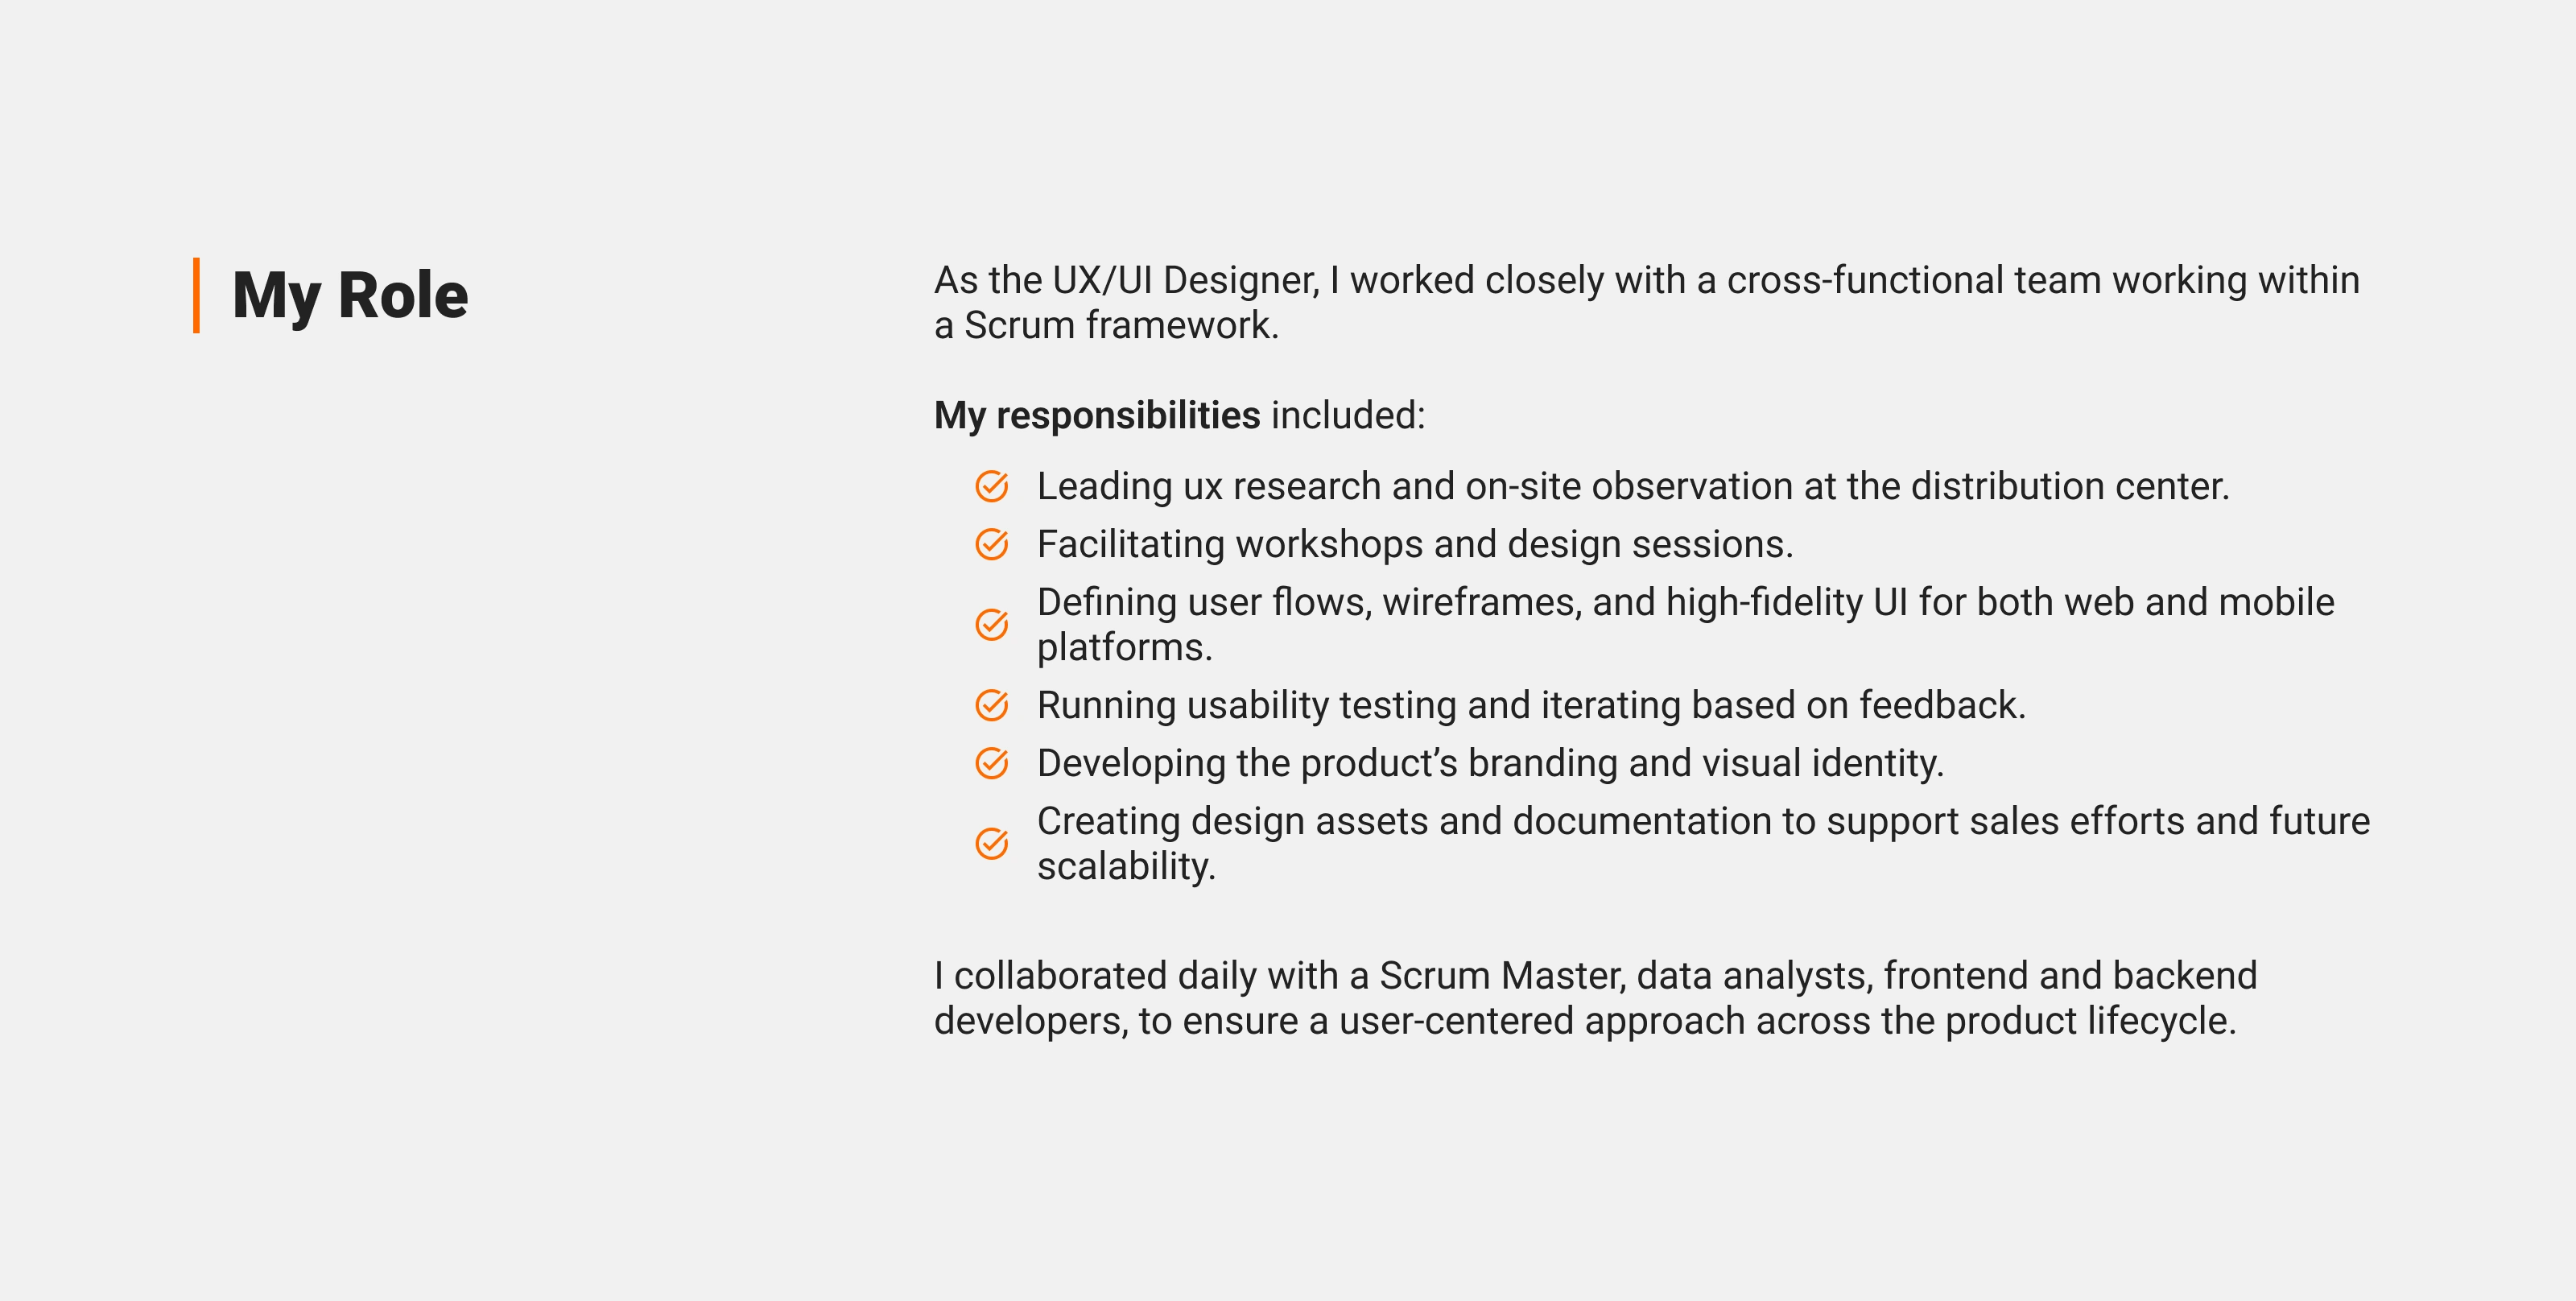Click the check icon beside Leading ux research
The height and width of the screenshot is (1301, 2576).
(x=991, y=486)
